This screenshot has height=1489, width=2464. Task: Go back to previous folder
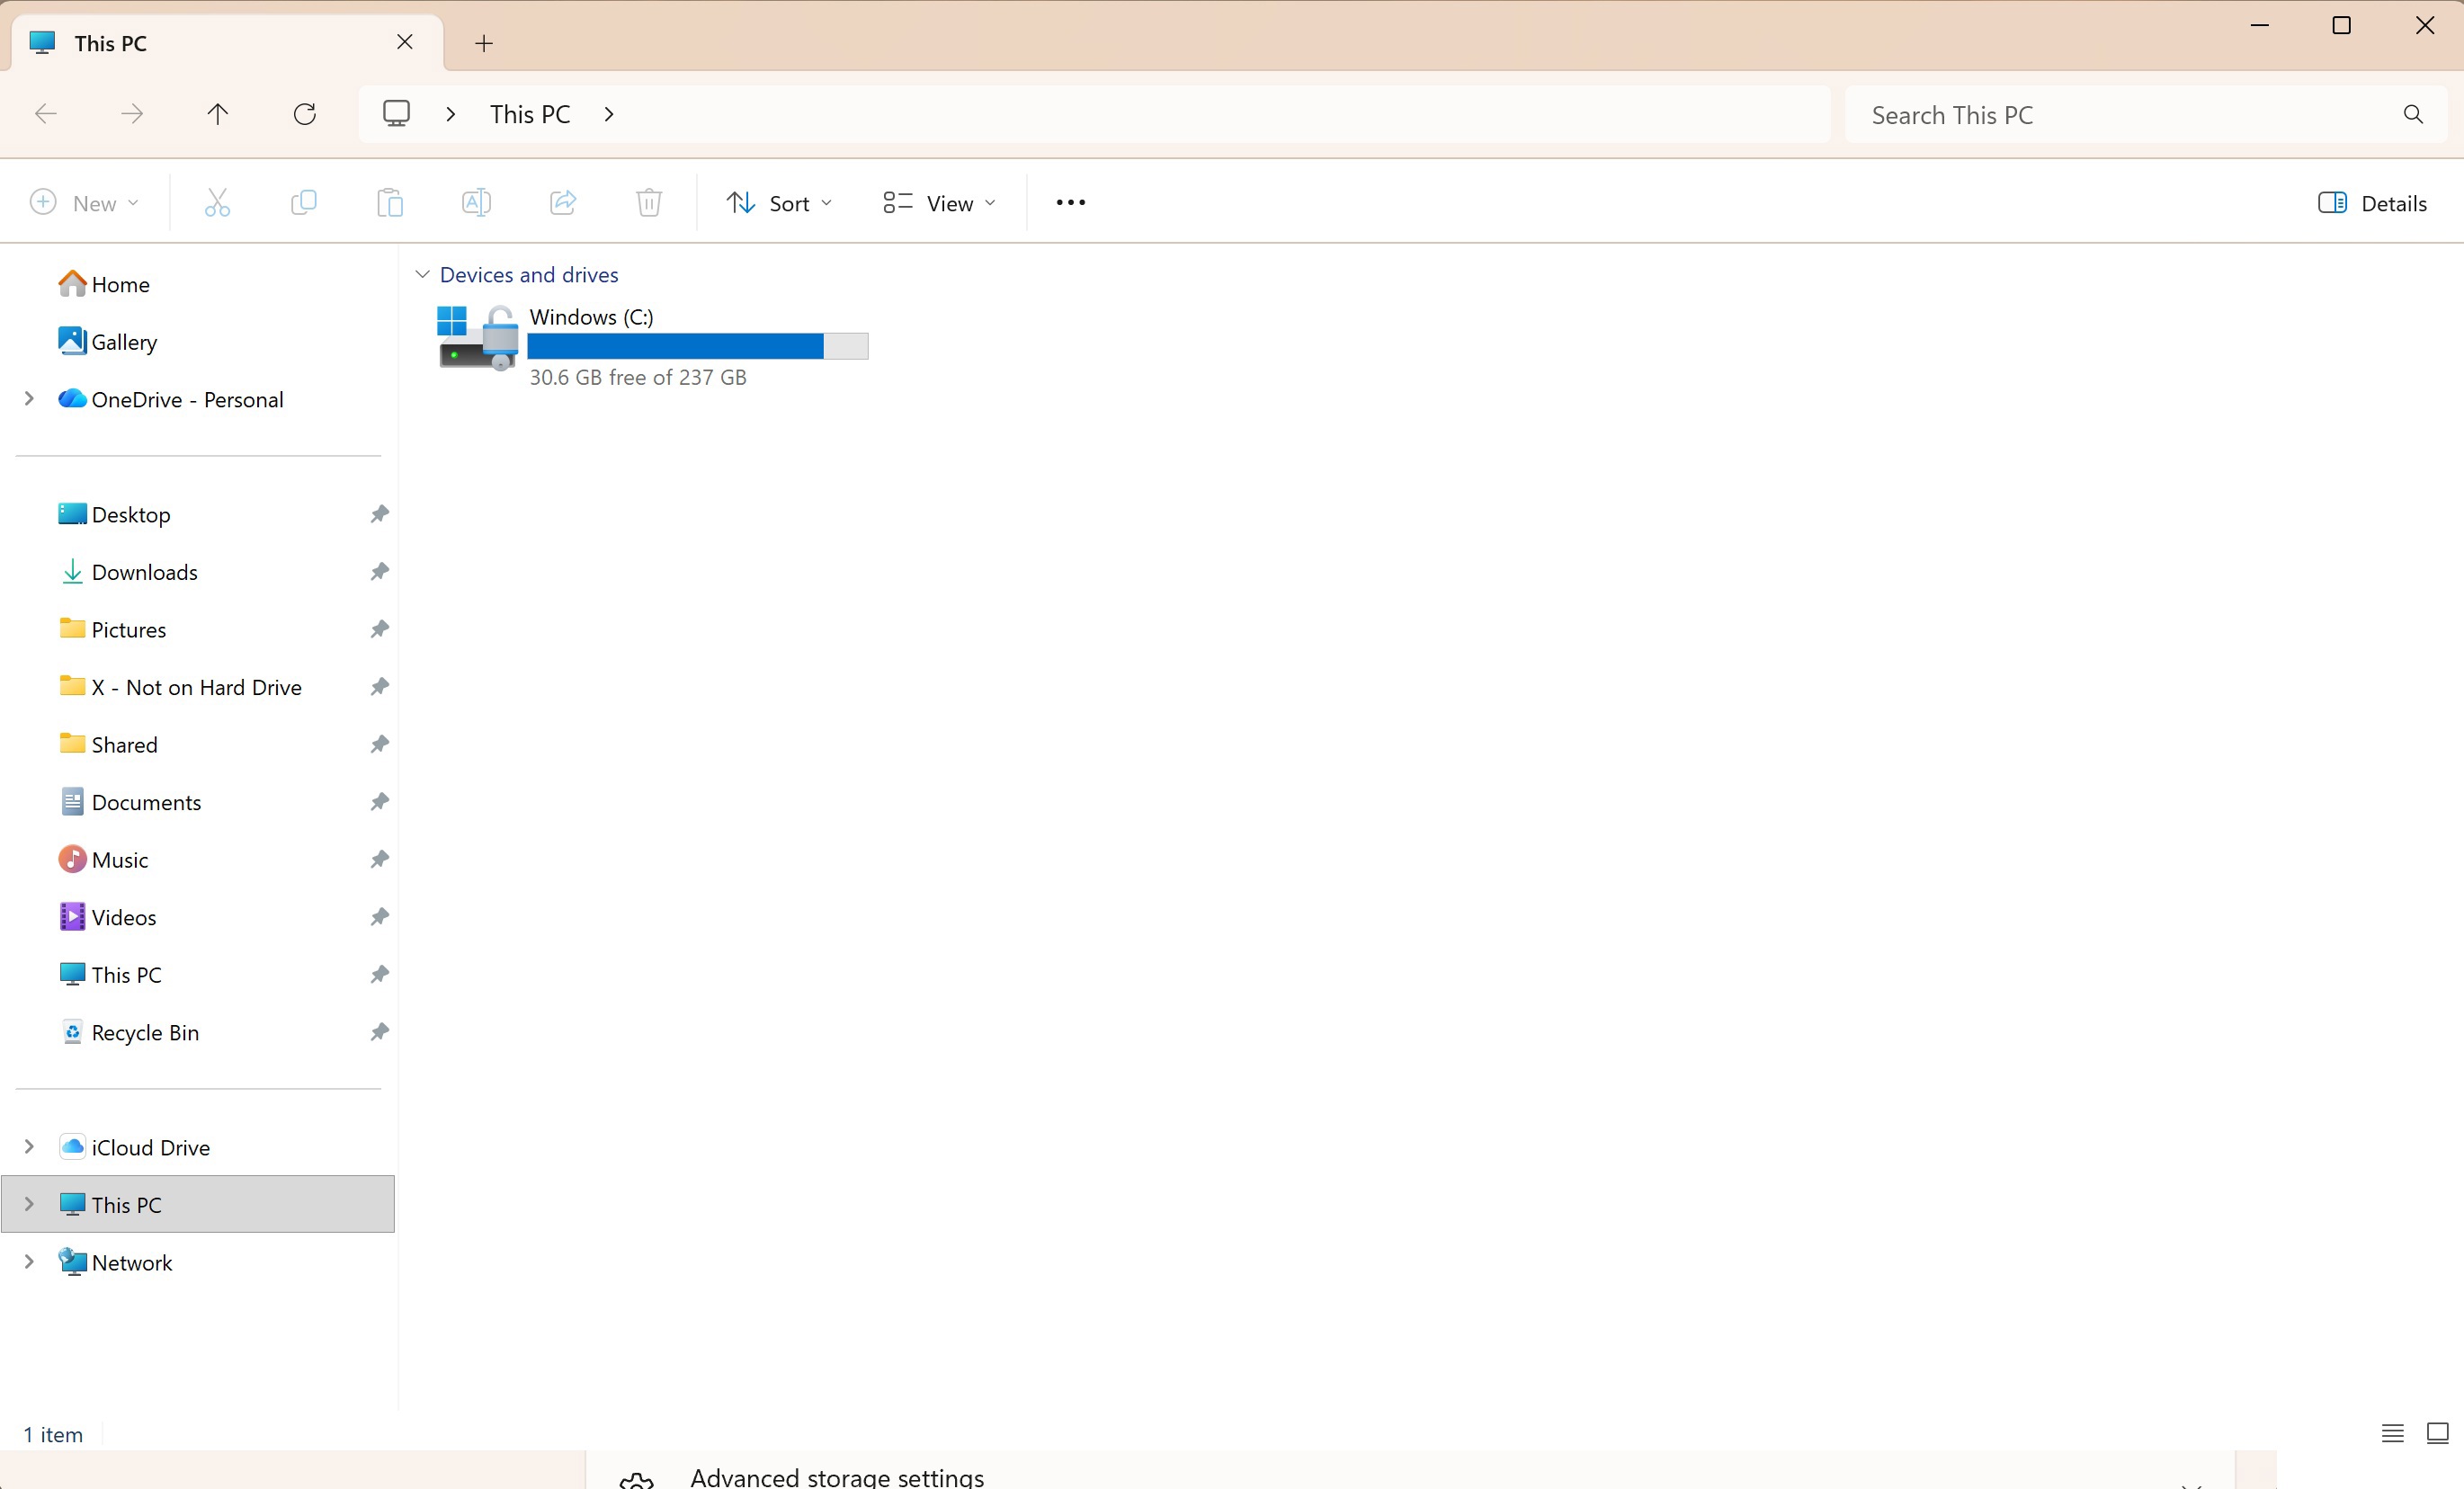pyautogui.click(x=46, y=114)
